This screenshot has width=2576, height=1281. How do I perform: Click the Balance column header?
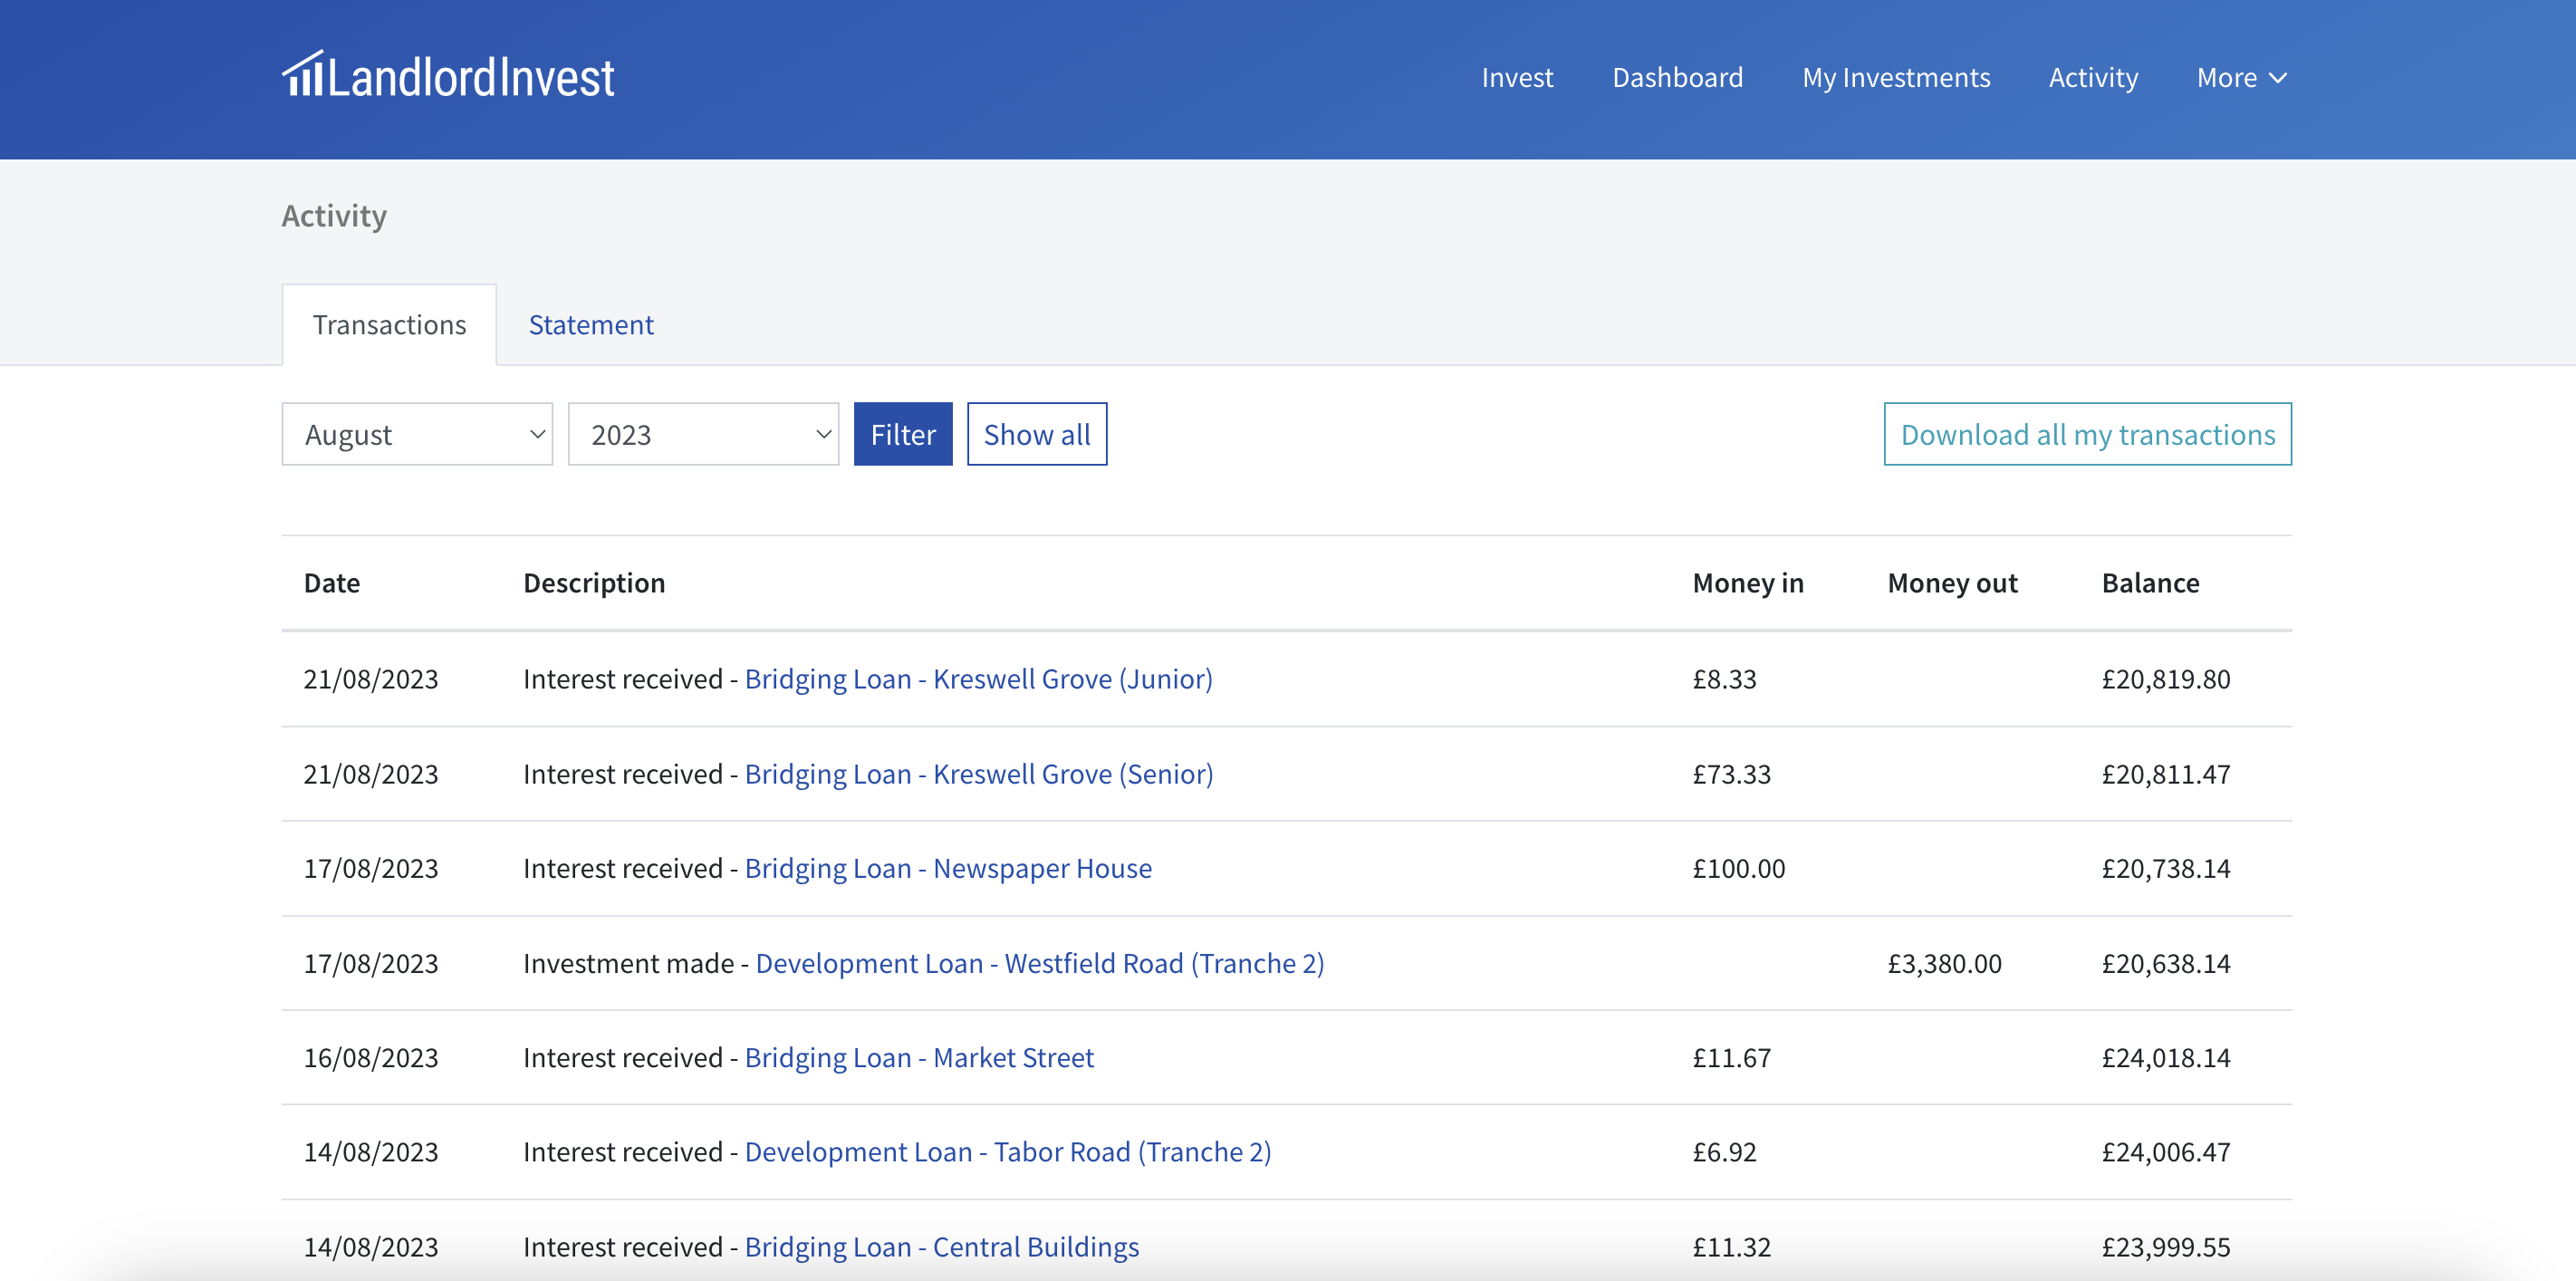[x=2150, y=583]
